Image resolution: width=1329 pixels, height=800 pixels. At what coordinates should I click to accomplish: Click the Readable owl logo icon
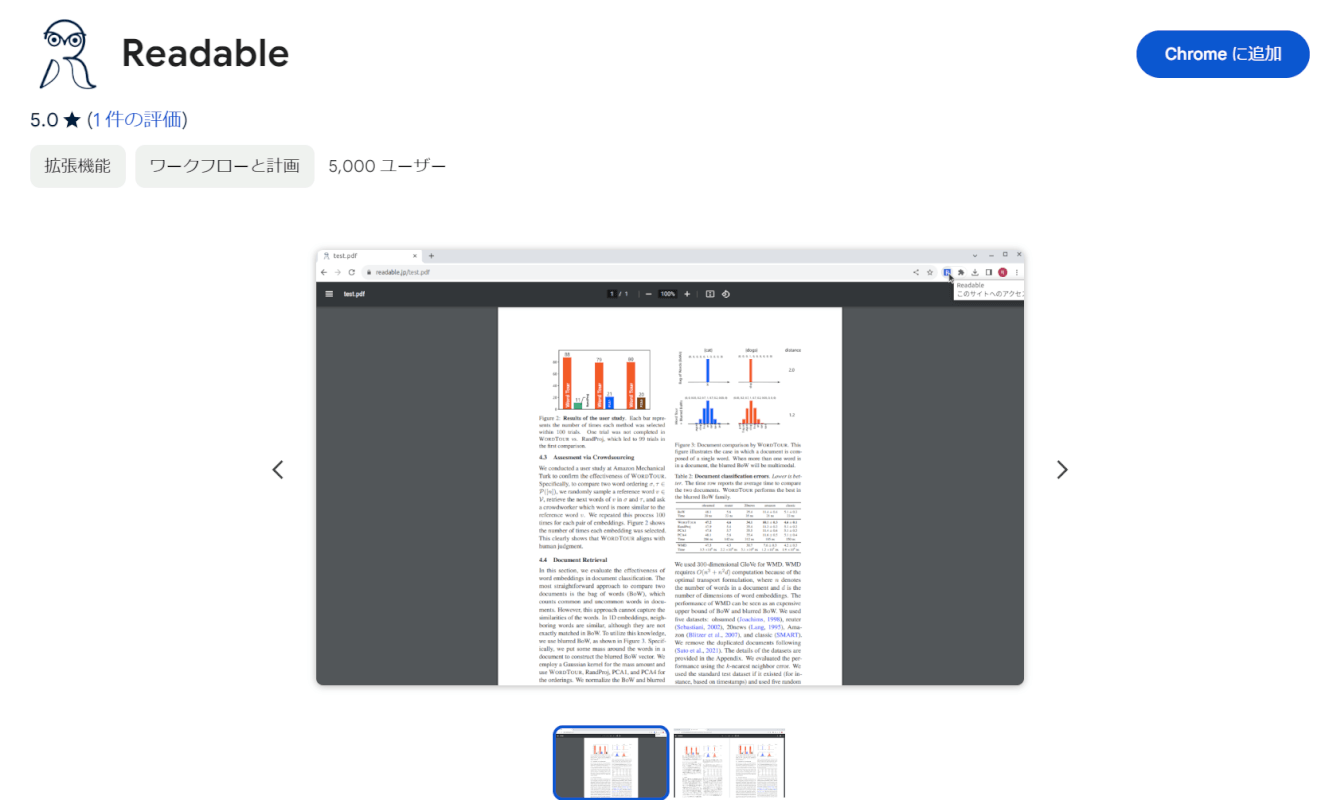pos(68,54)
